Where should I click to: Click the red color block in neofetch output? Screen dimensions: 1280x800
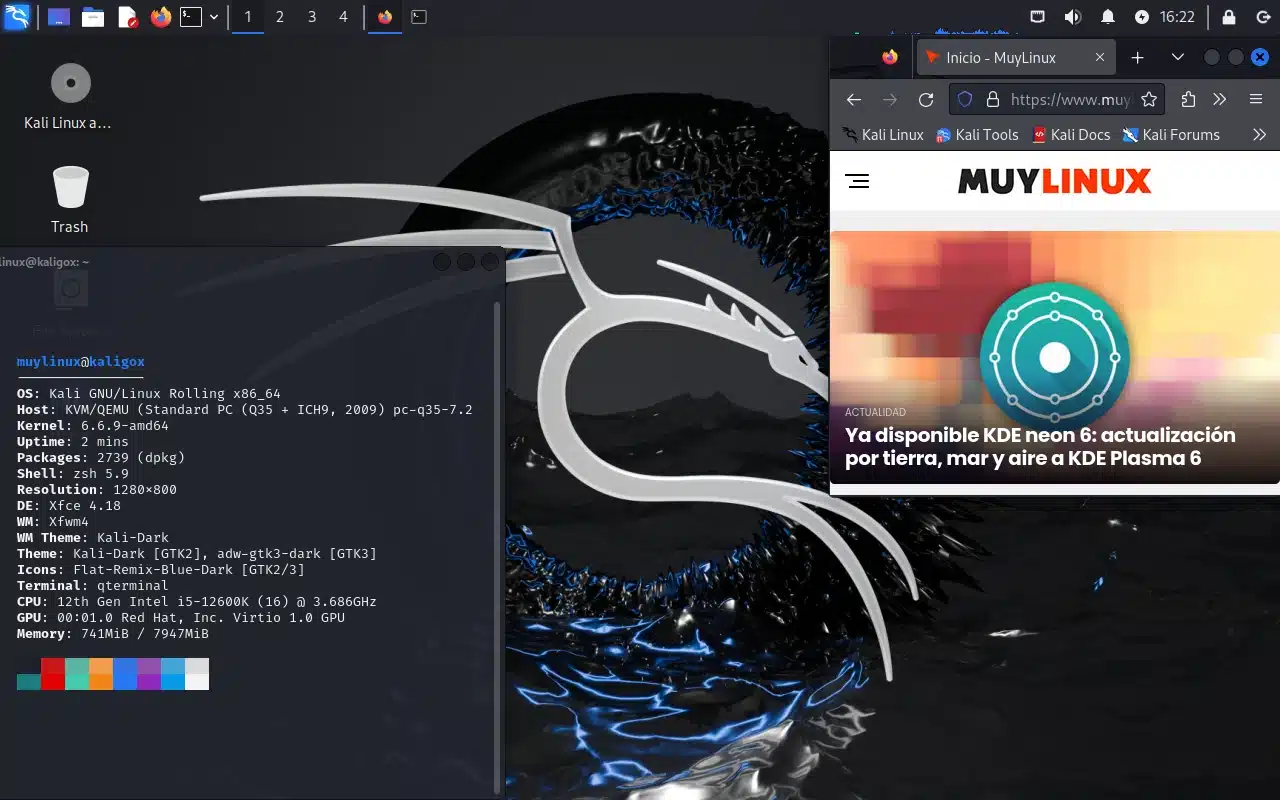click(53, 674)
